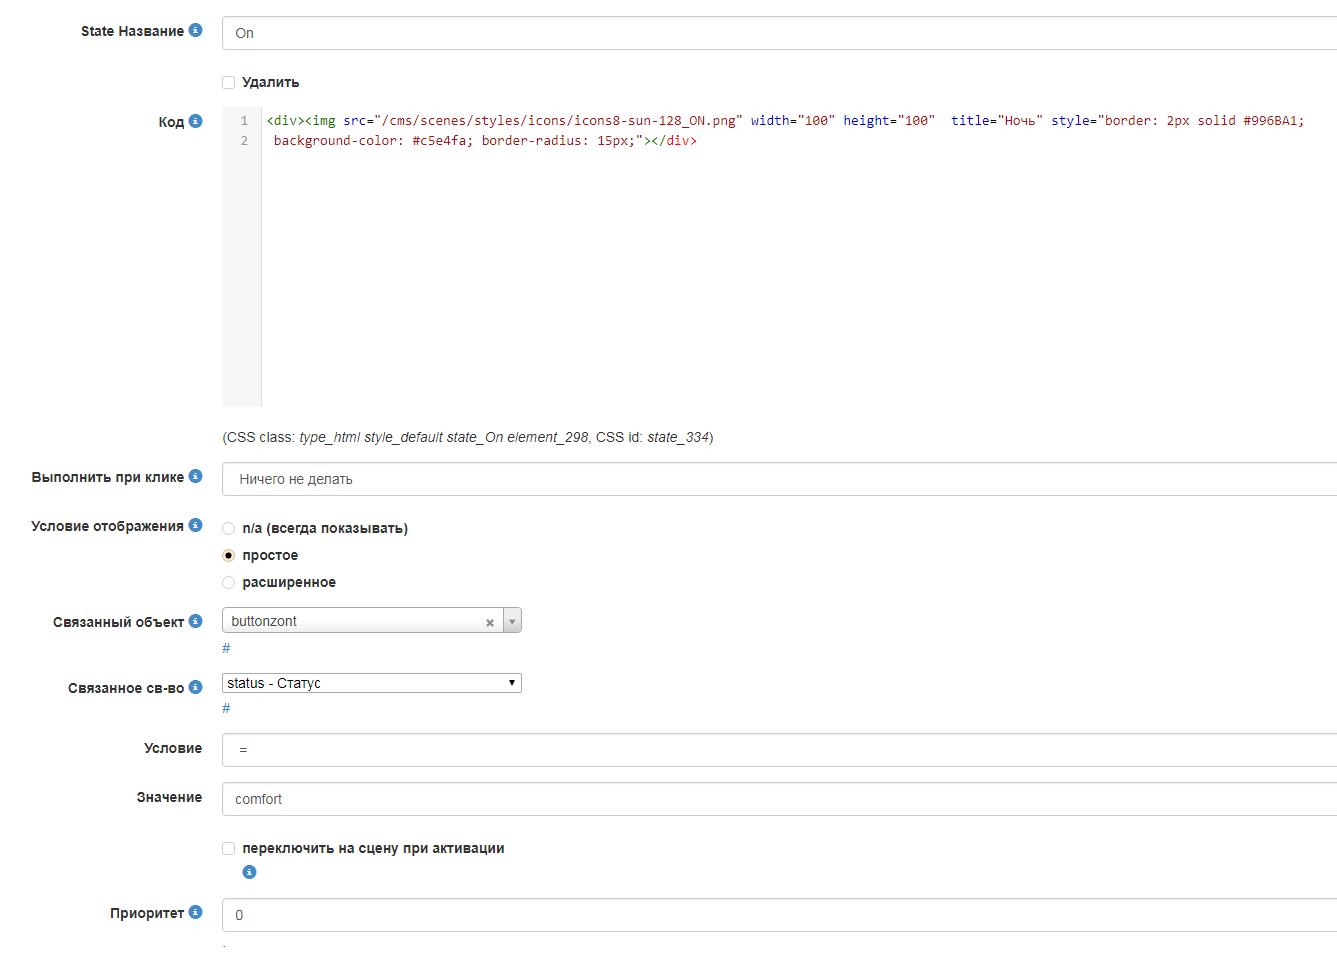This screenshot has width=1337, height=956.
Task: Check переключить на сцену при активации
Action: click(x=229, y=848)
